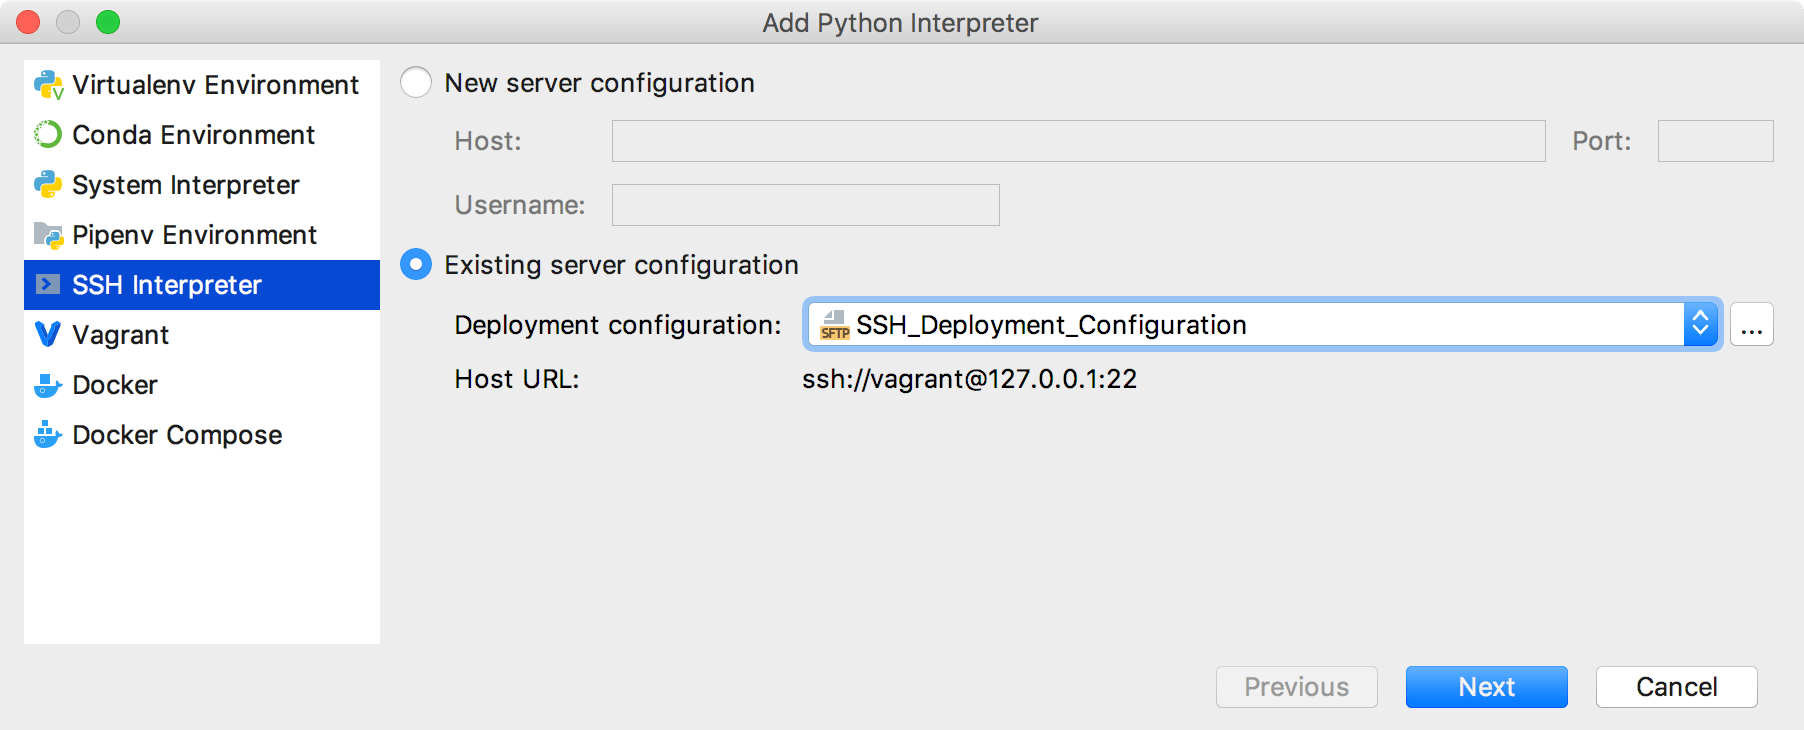Click the Docker whale icon
This screenshot has height=730, width=1804.
pos(48,385)
